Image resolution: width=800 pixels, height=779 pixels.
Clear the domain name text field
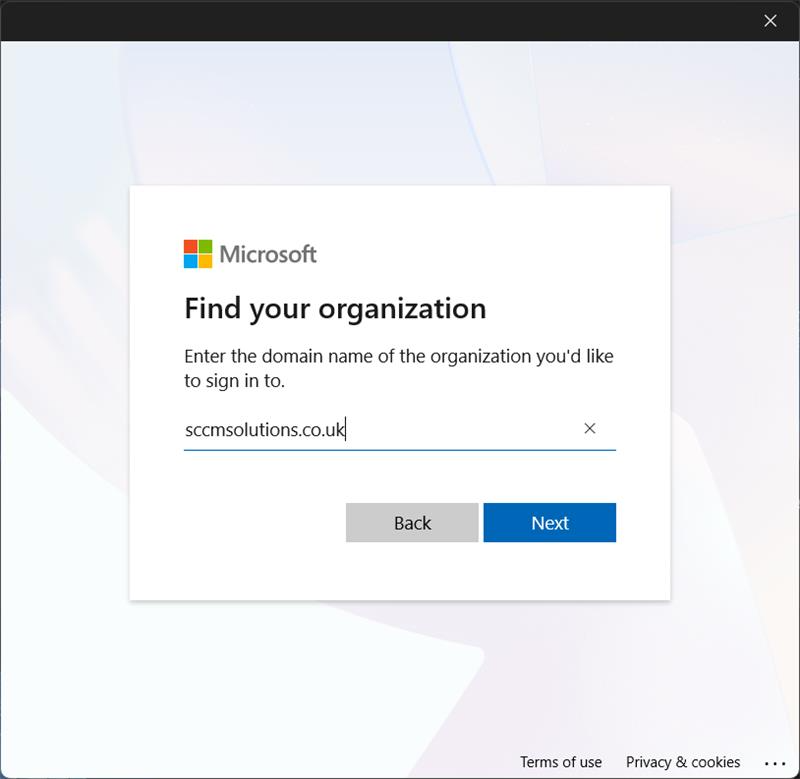pyautogui.click(x=589, y=428)
